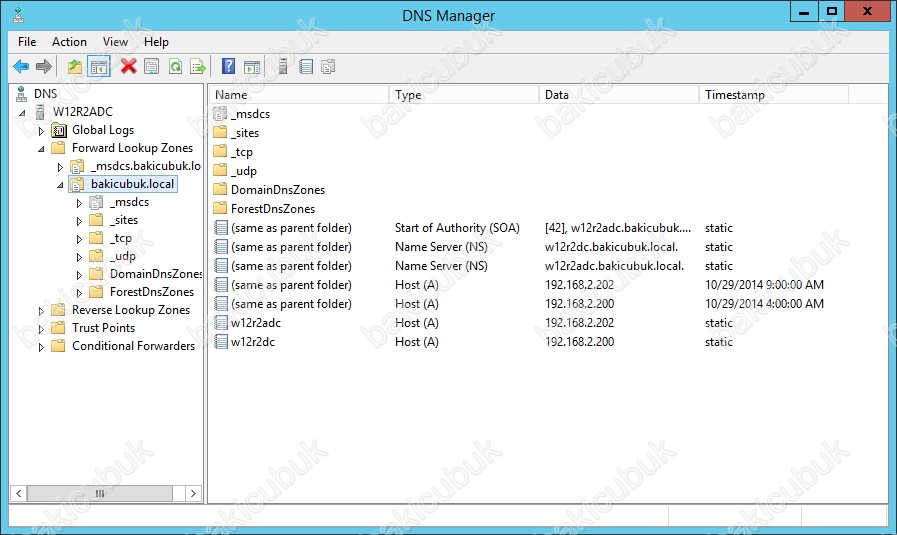Image resolution: width=897 pixels, height=535 pixels.
Task: Select Trust Points in the tree
Action: pyautogui.click(x=104, y=328)
